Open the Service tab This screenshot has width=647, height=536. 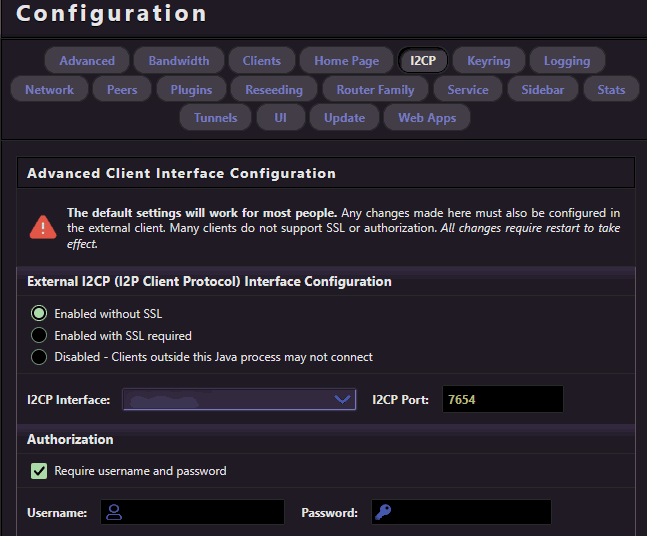pyautogui.click(x=468, y=90)
